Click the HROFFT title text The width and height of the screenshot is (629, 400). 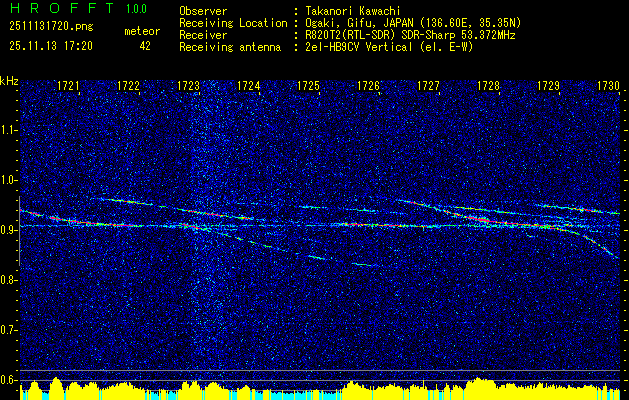coord(62,8)
